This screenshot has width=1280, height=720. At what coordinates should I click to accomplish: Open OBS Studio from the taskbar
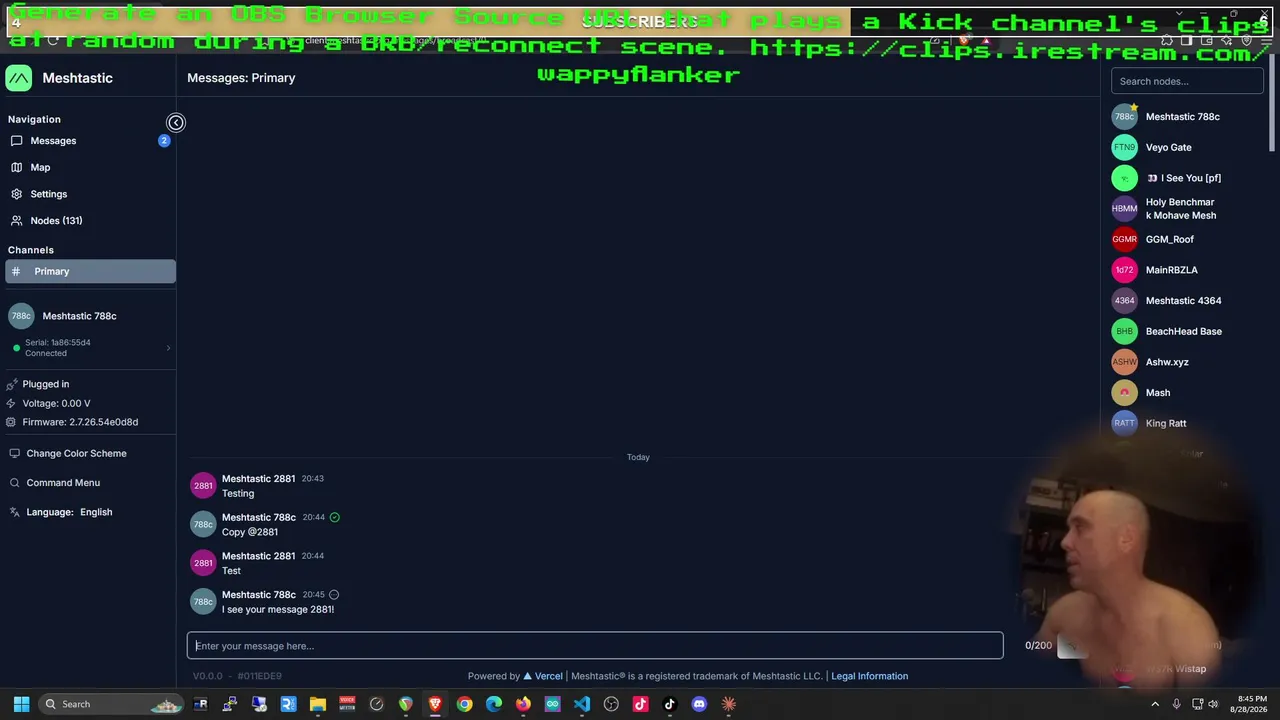coord(611,704)
